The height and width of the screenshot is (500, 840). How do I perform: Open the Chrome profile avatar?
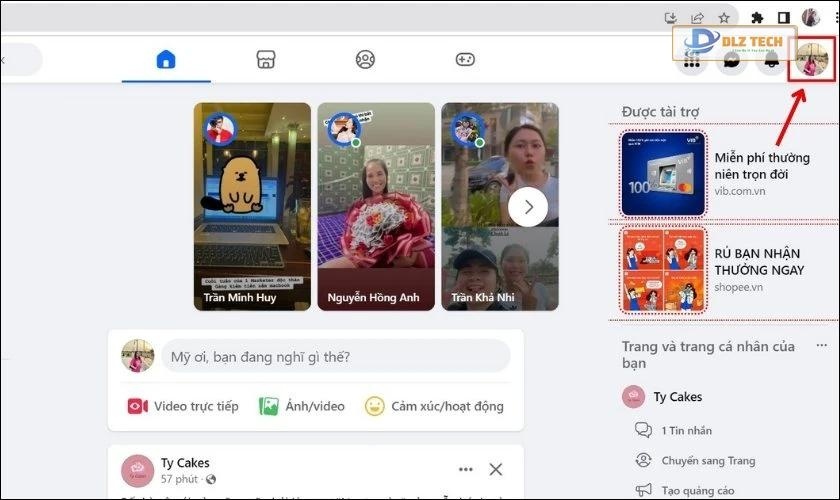(x=811, y=18)
